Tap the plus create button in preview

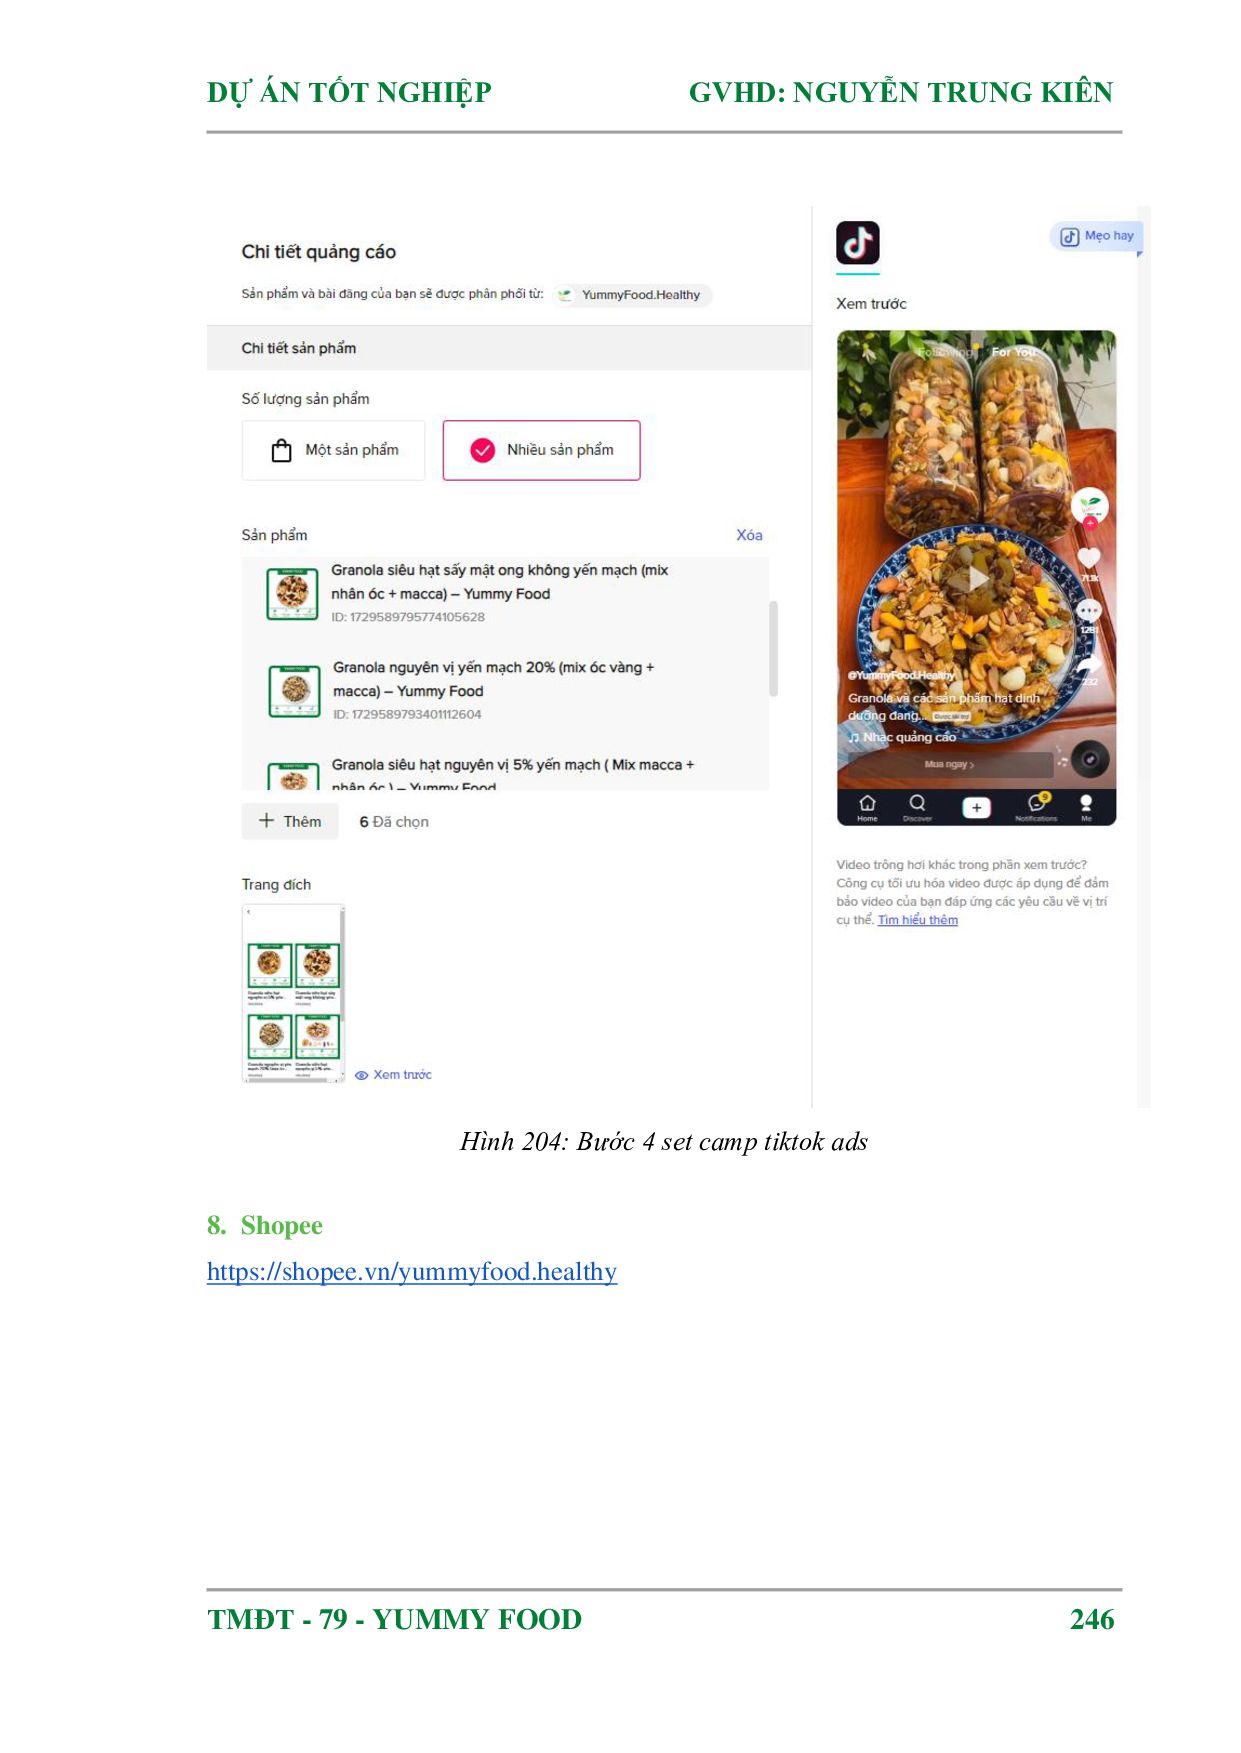[976, 807]
